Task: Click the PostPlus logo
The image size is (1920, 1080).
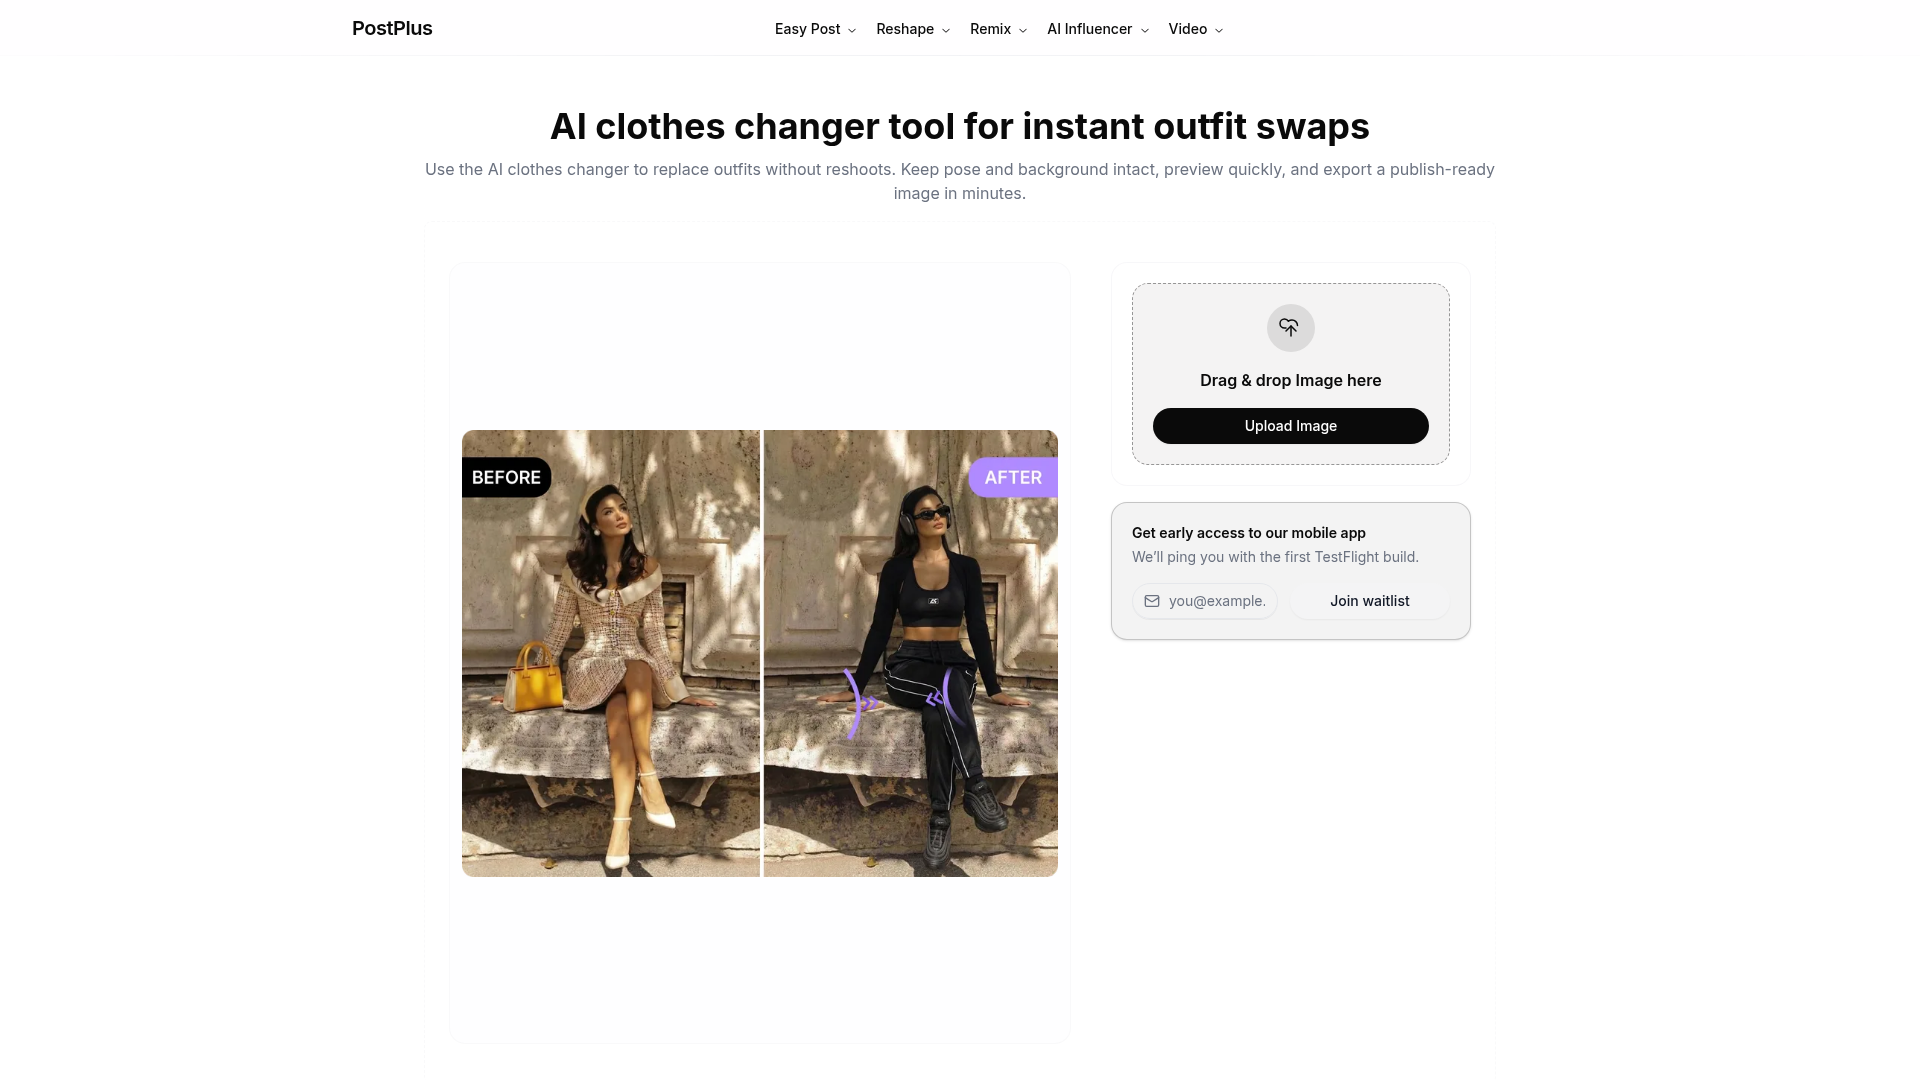Action: 392,29
